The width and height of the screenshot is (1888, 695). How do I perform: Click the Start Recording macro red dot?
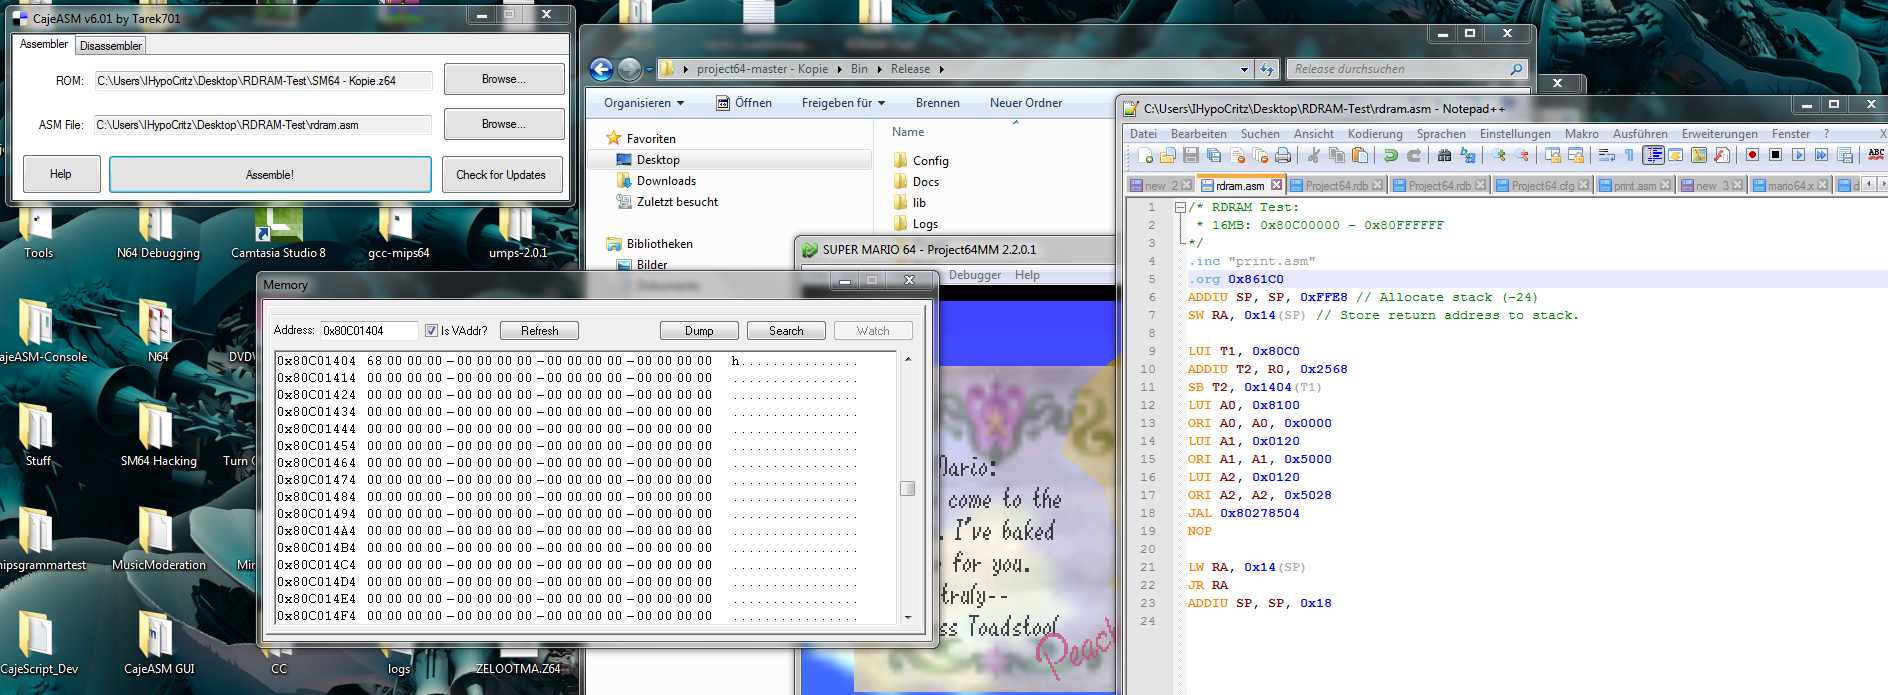pos(1752,155)
